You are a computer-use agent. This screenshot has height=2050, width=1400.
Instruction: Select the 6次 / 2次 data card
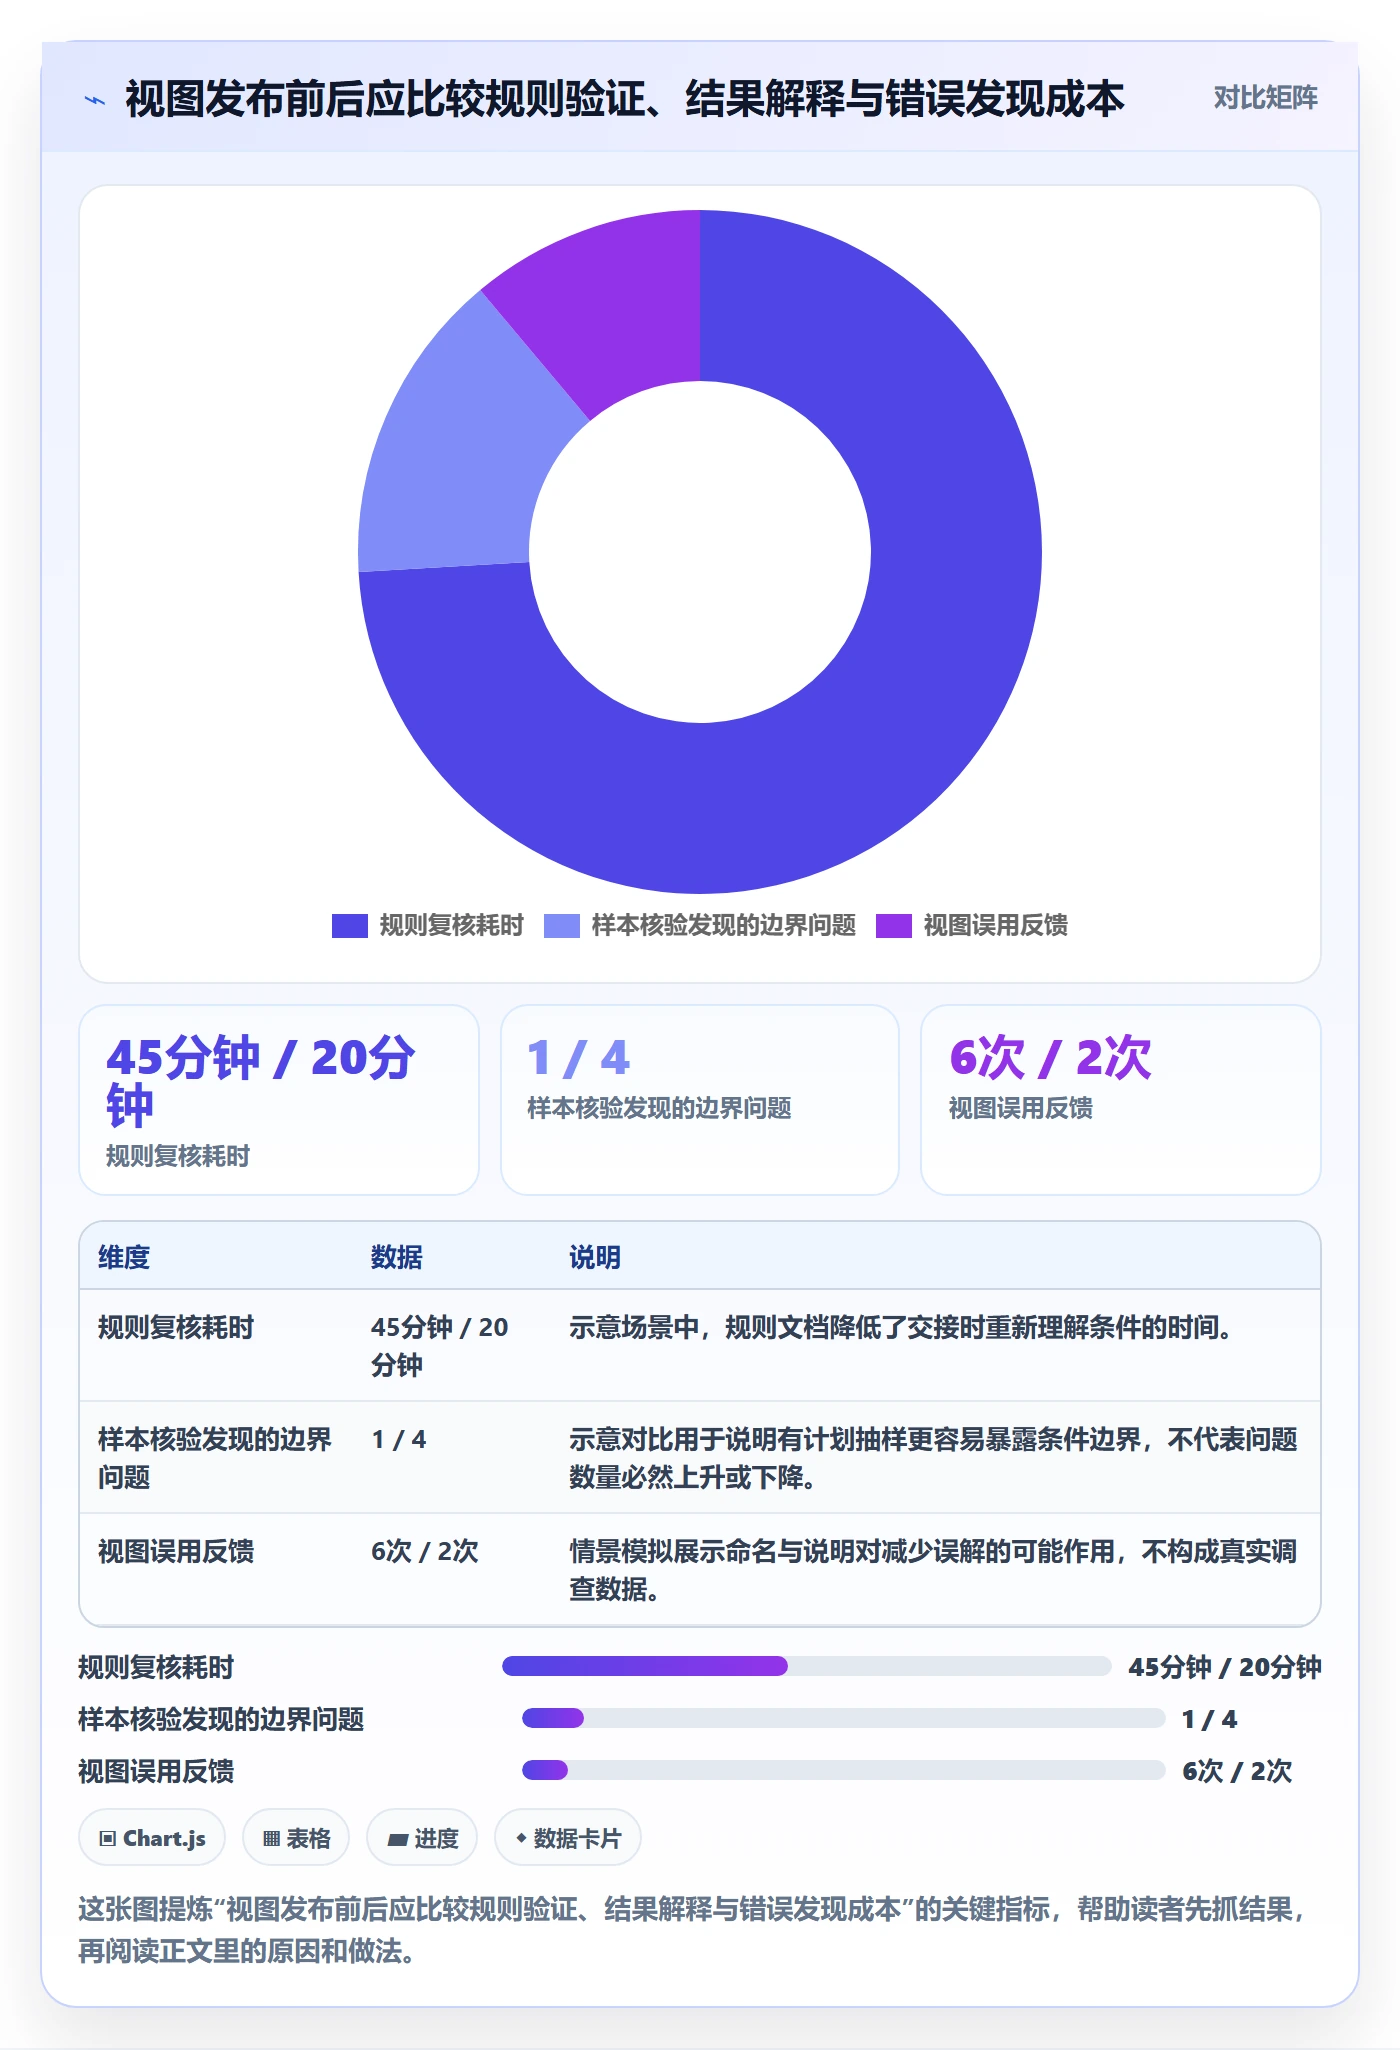tap(1121, 1100)
